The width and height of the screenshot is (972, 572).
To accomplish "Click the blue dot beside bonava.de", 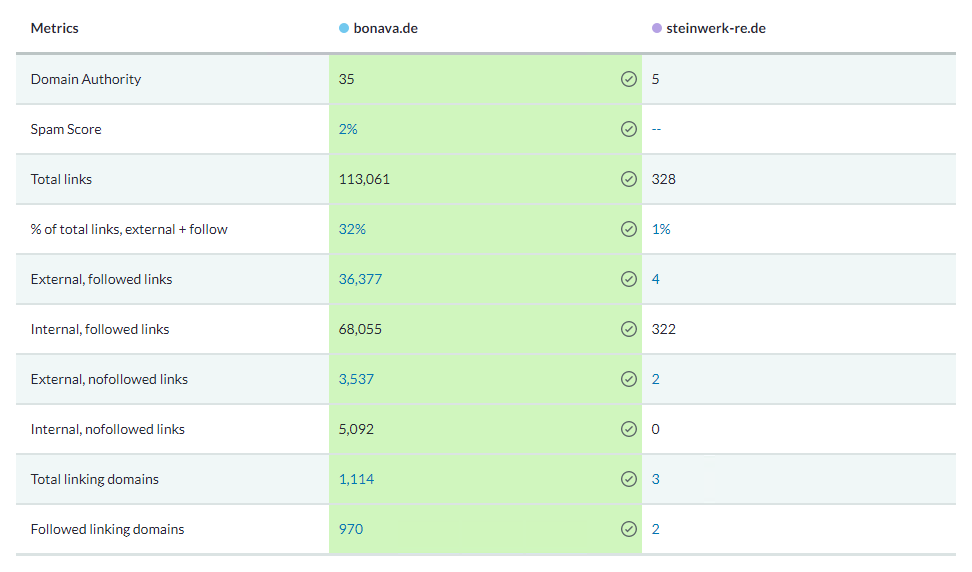I will point(344,28).
